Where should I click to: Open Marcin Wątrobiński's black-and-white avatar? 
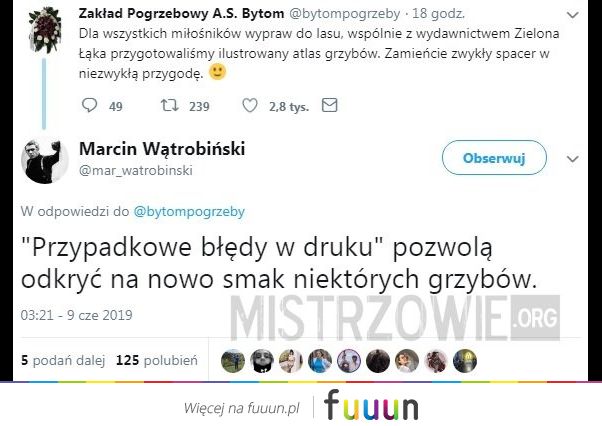click(45, 160)
